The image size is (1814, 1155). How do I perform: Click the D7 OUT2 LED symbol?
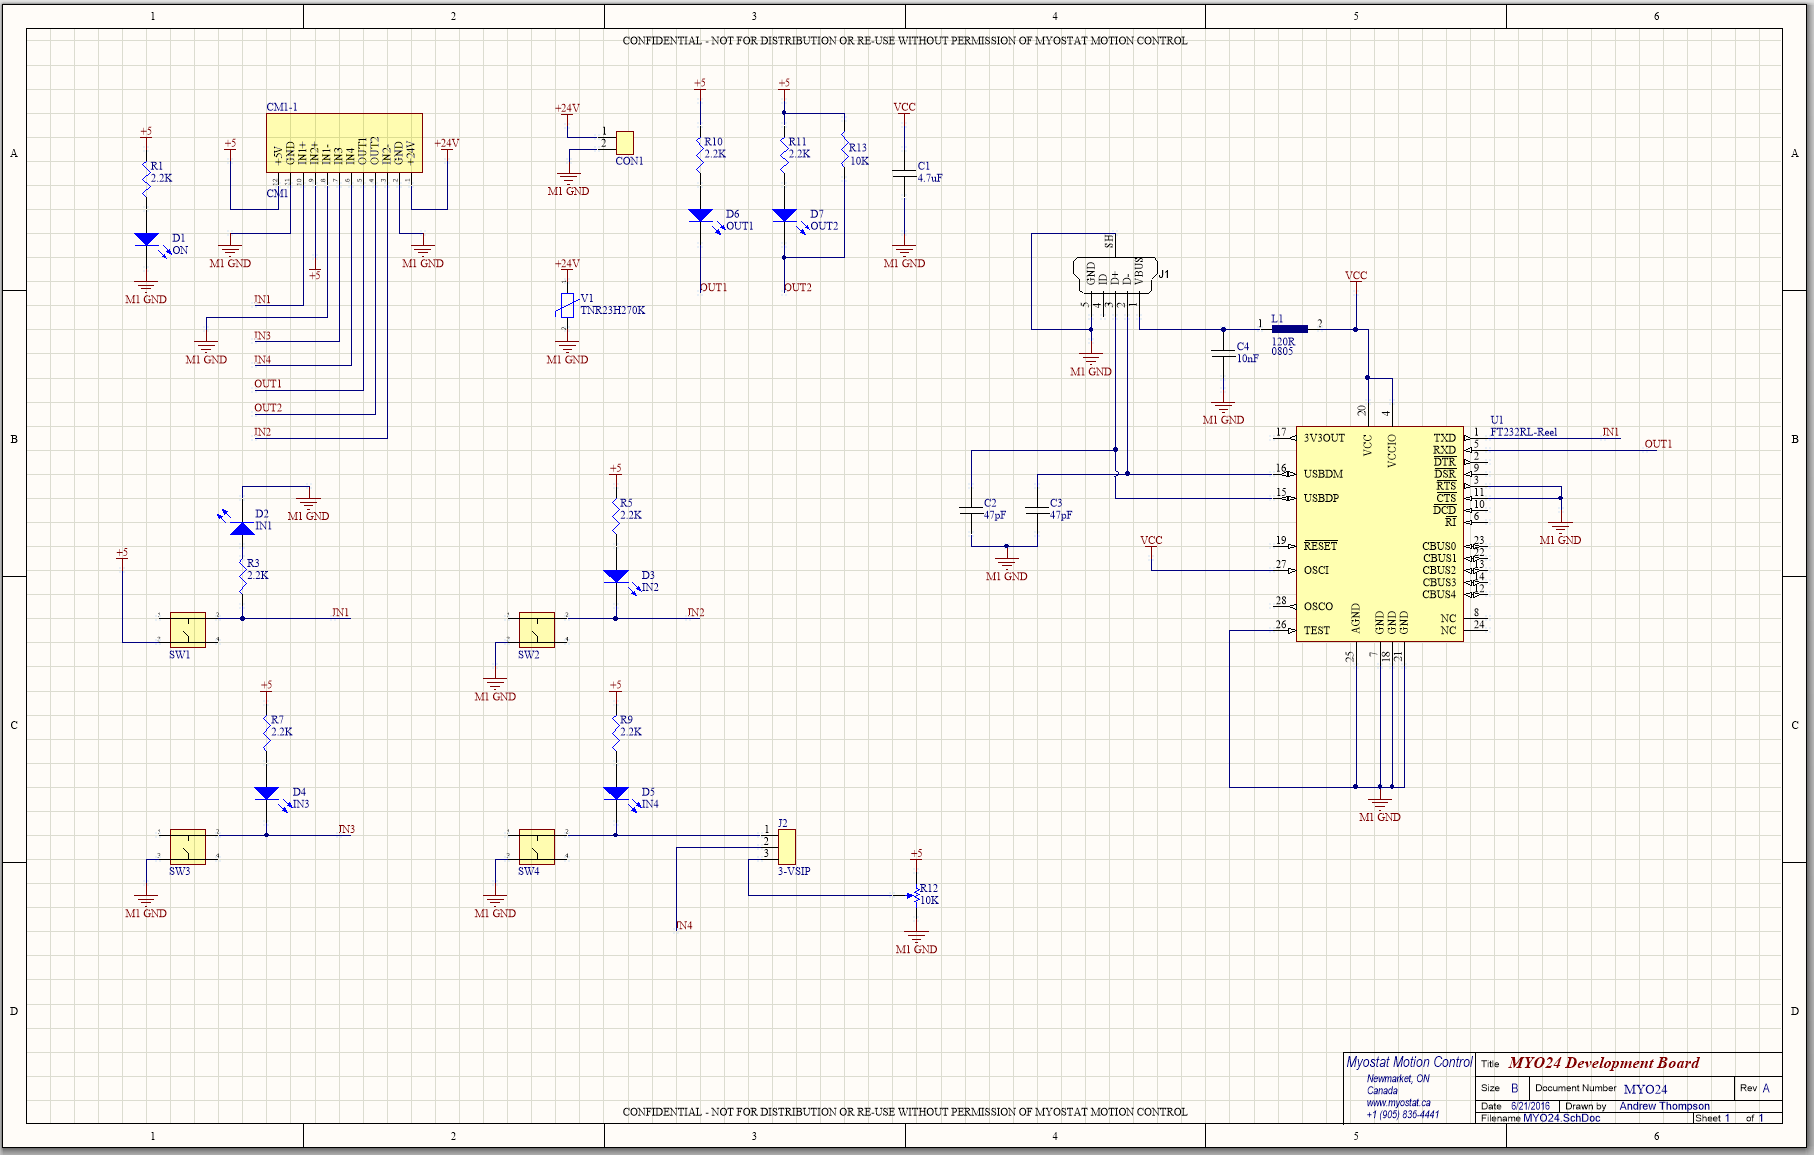[784, 216]
